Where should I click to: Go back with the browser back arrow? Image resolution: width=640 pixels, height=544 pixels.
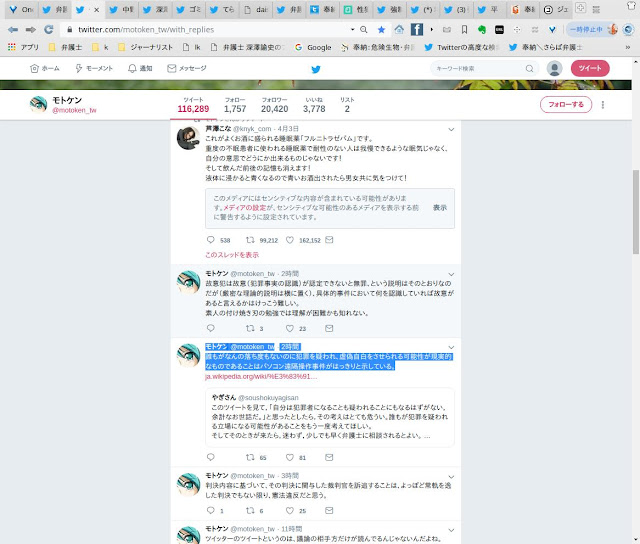pos(13,29)
